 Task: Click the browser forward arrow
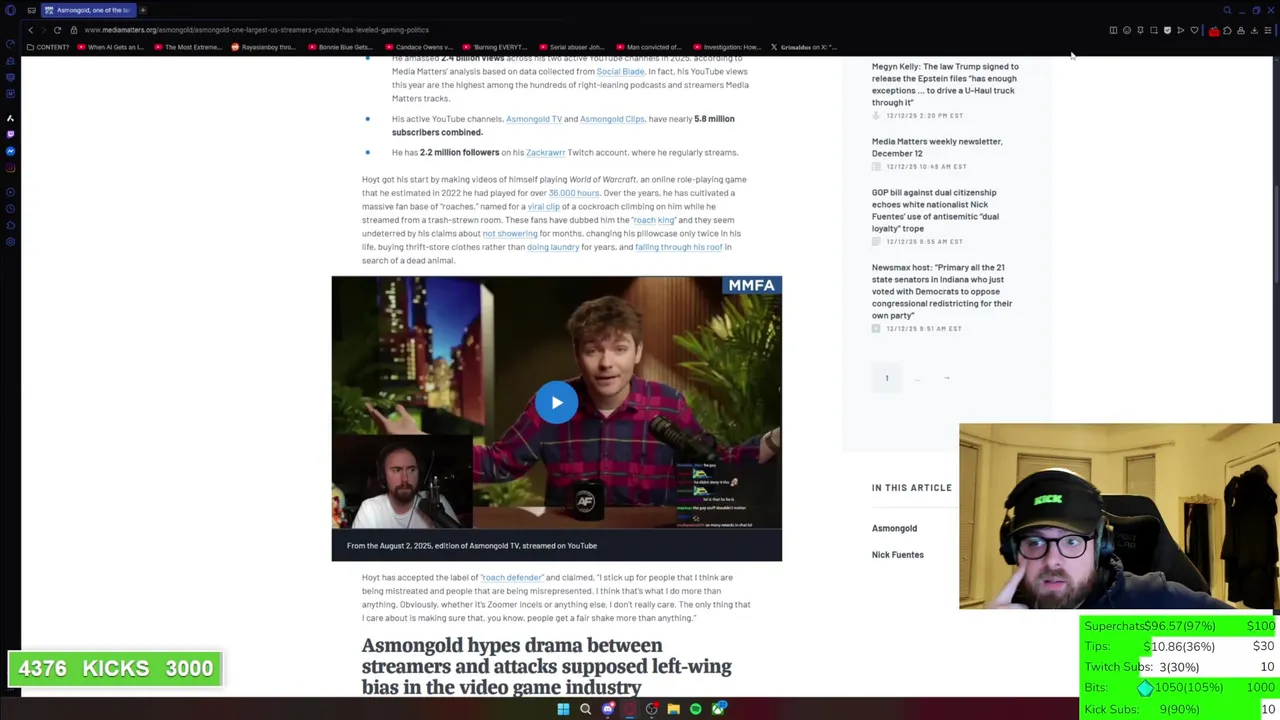click(x=43, y=30)
